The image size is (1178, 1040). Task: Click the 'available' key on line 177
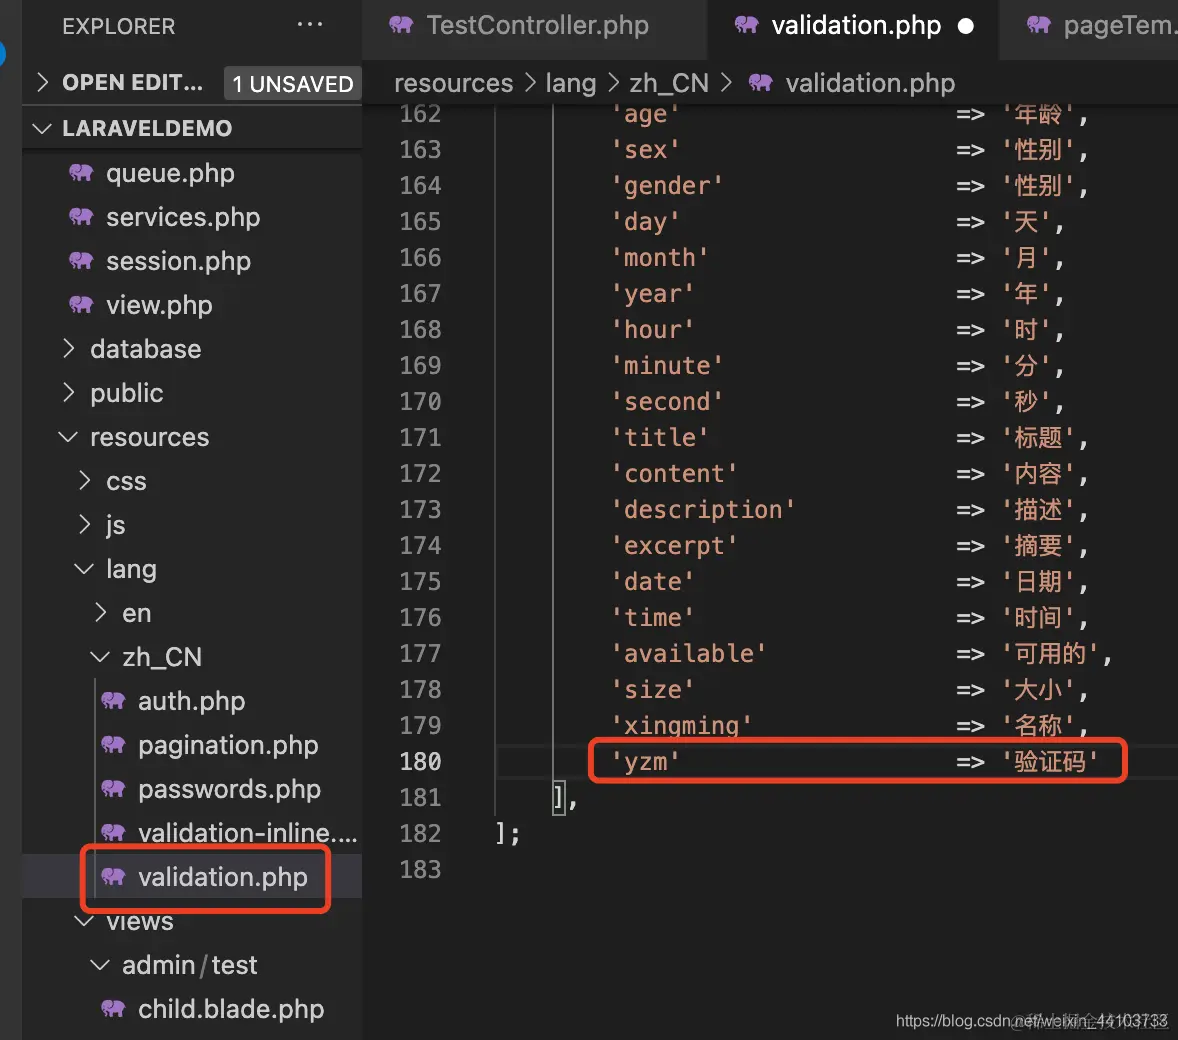point(688,653)
